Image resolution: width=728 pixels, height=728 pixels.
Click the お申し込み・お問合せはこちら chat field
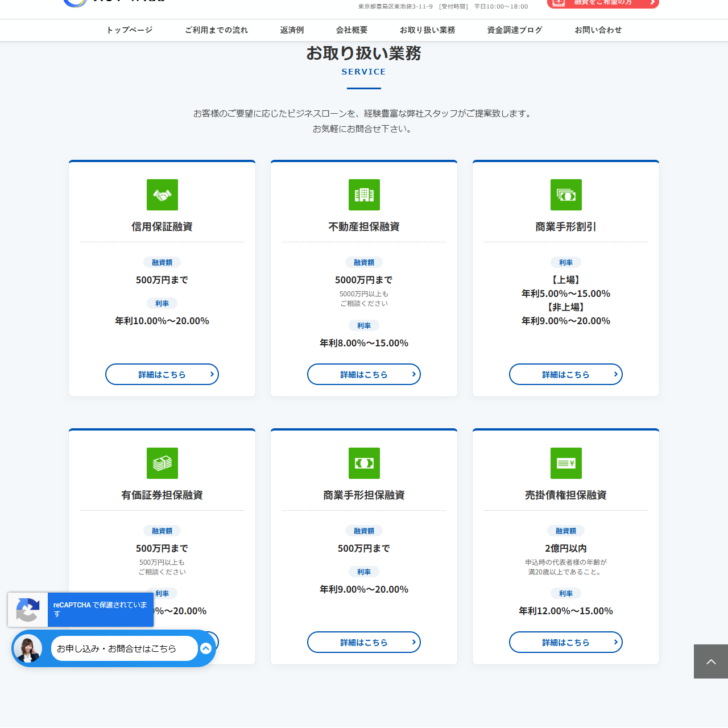click(124, 648)
